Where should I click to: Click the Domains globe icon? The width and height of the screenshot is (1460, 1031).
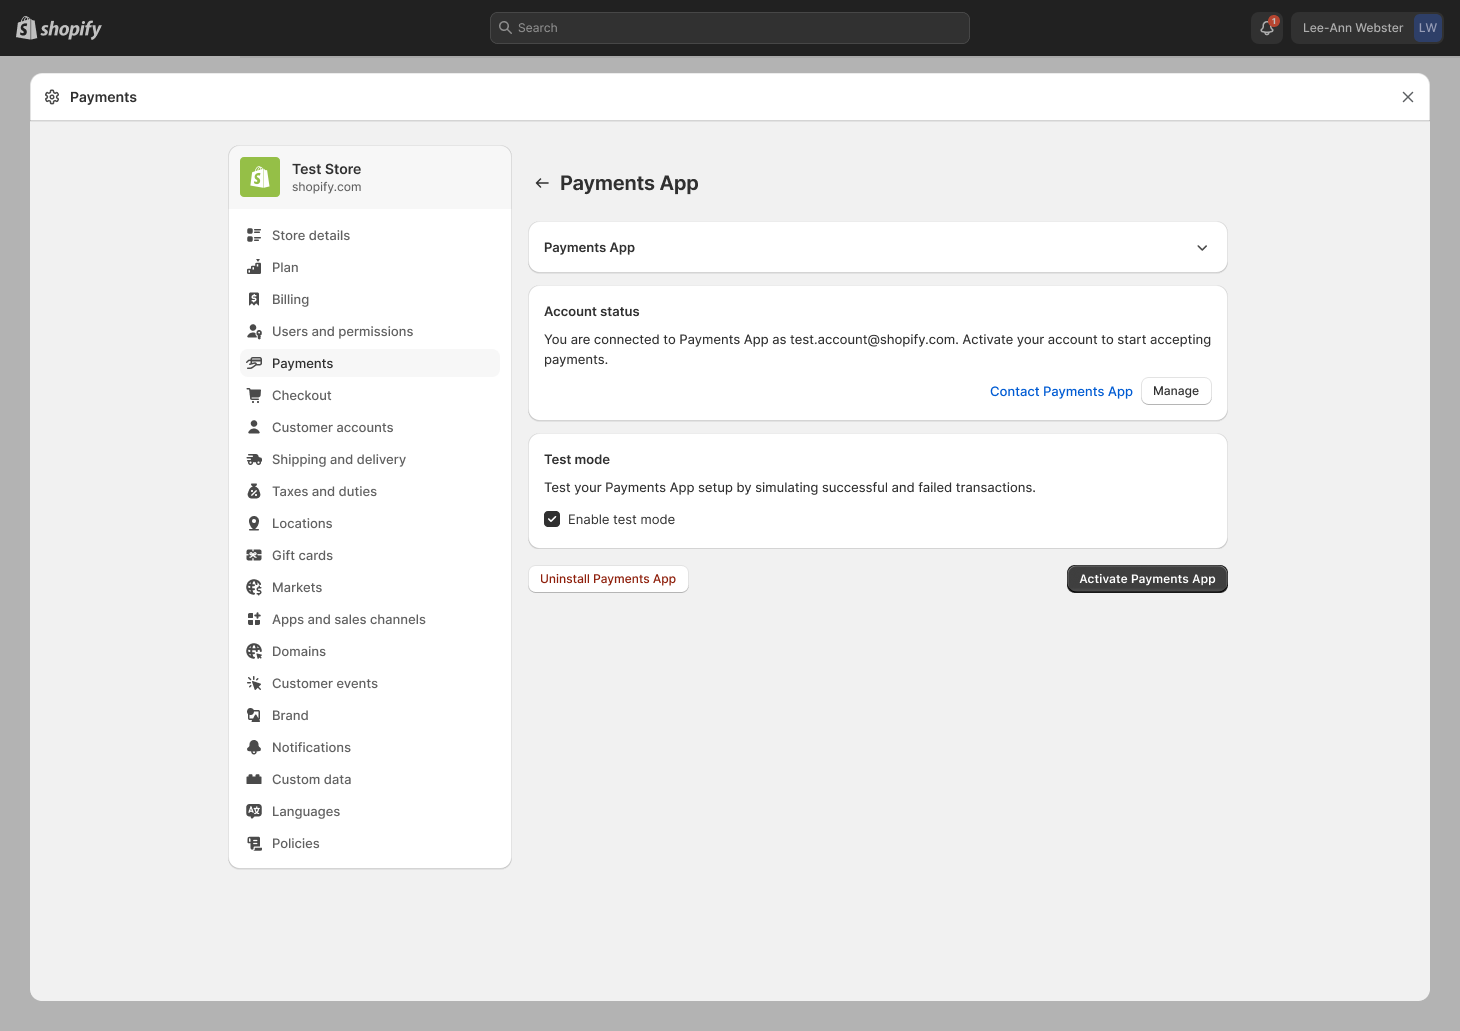tap(254, 651)
